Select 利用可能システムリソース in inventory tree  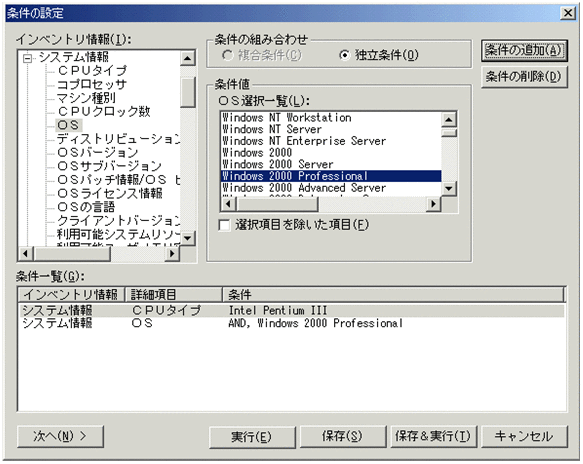[118, 234]
